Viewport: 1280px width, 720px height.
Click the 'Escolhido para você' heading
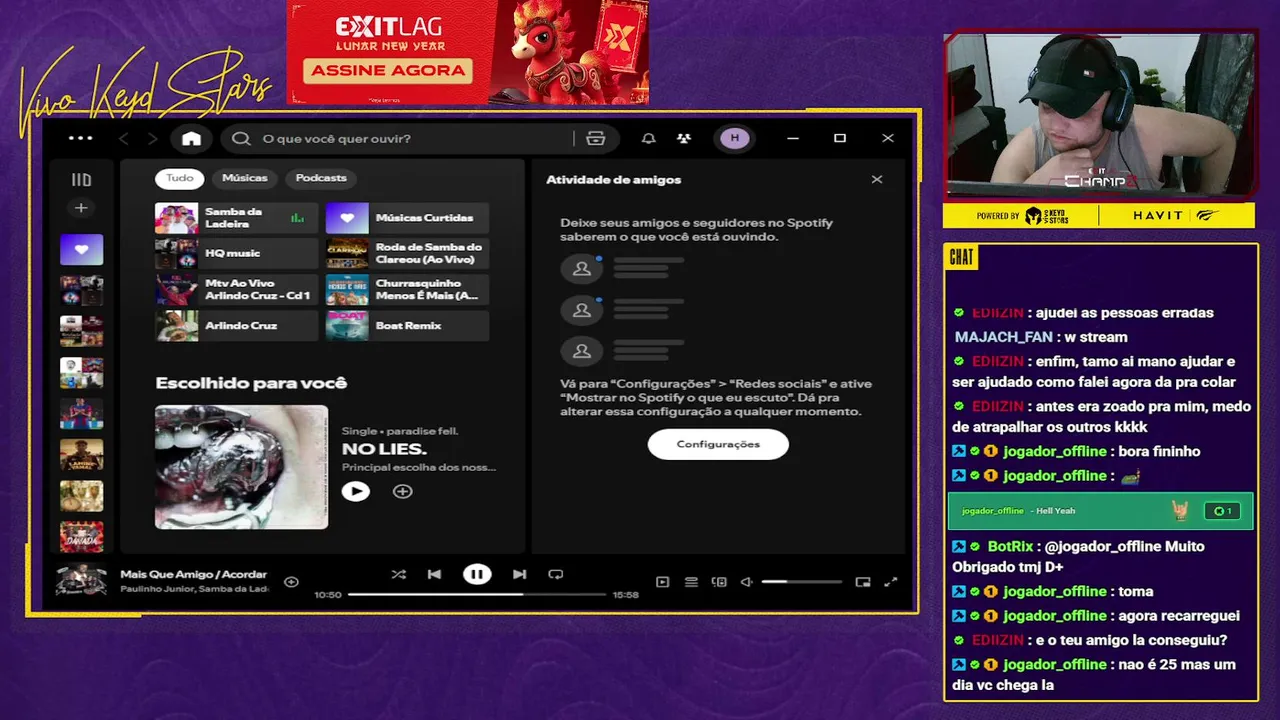click(251, 383)
